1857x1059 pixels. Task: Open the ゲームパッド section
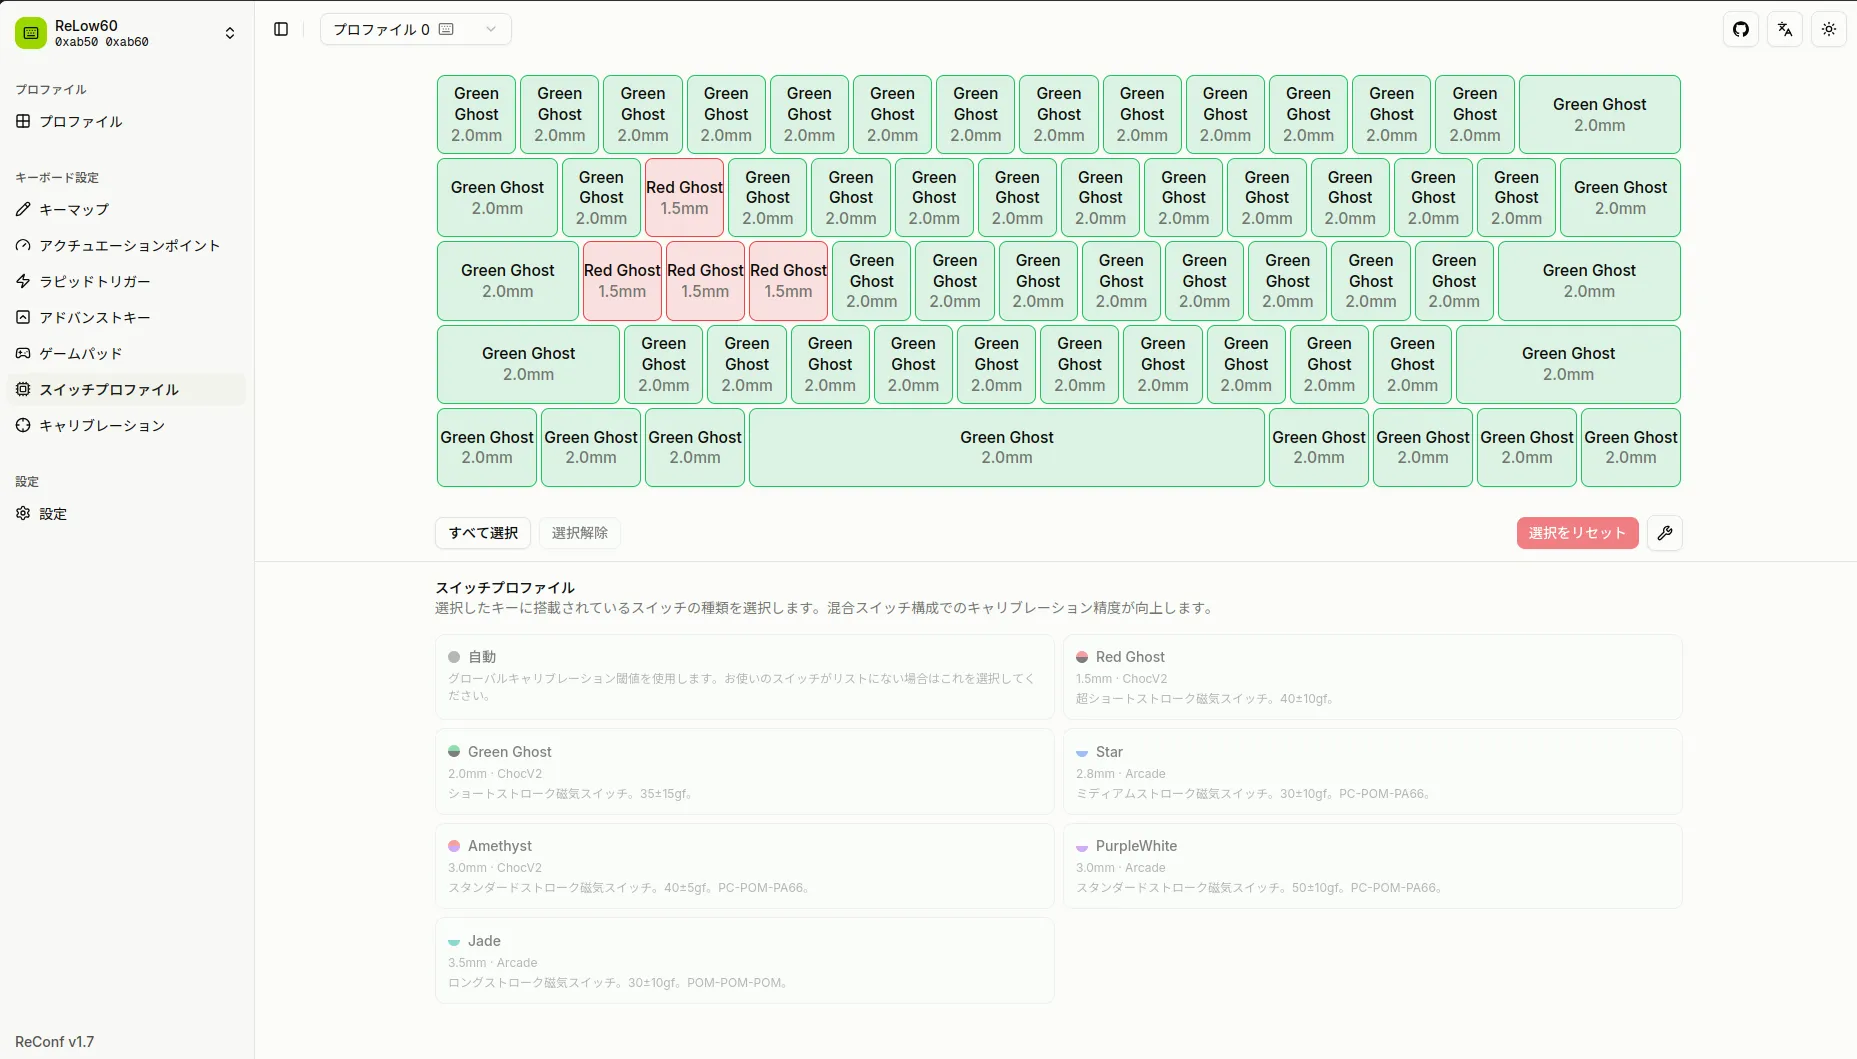(126, 353)
